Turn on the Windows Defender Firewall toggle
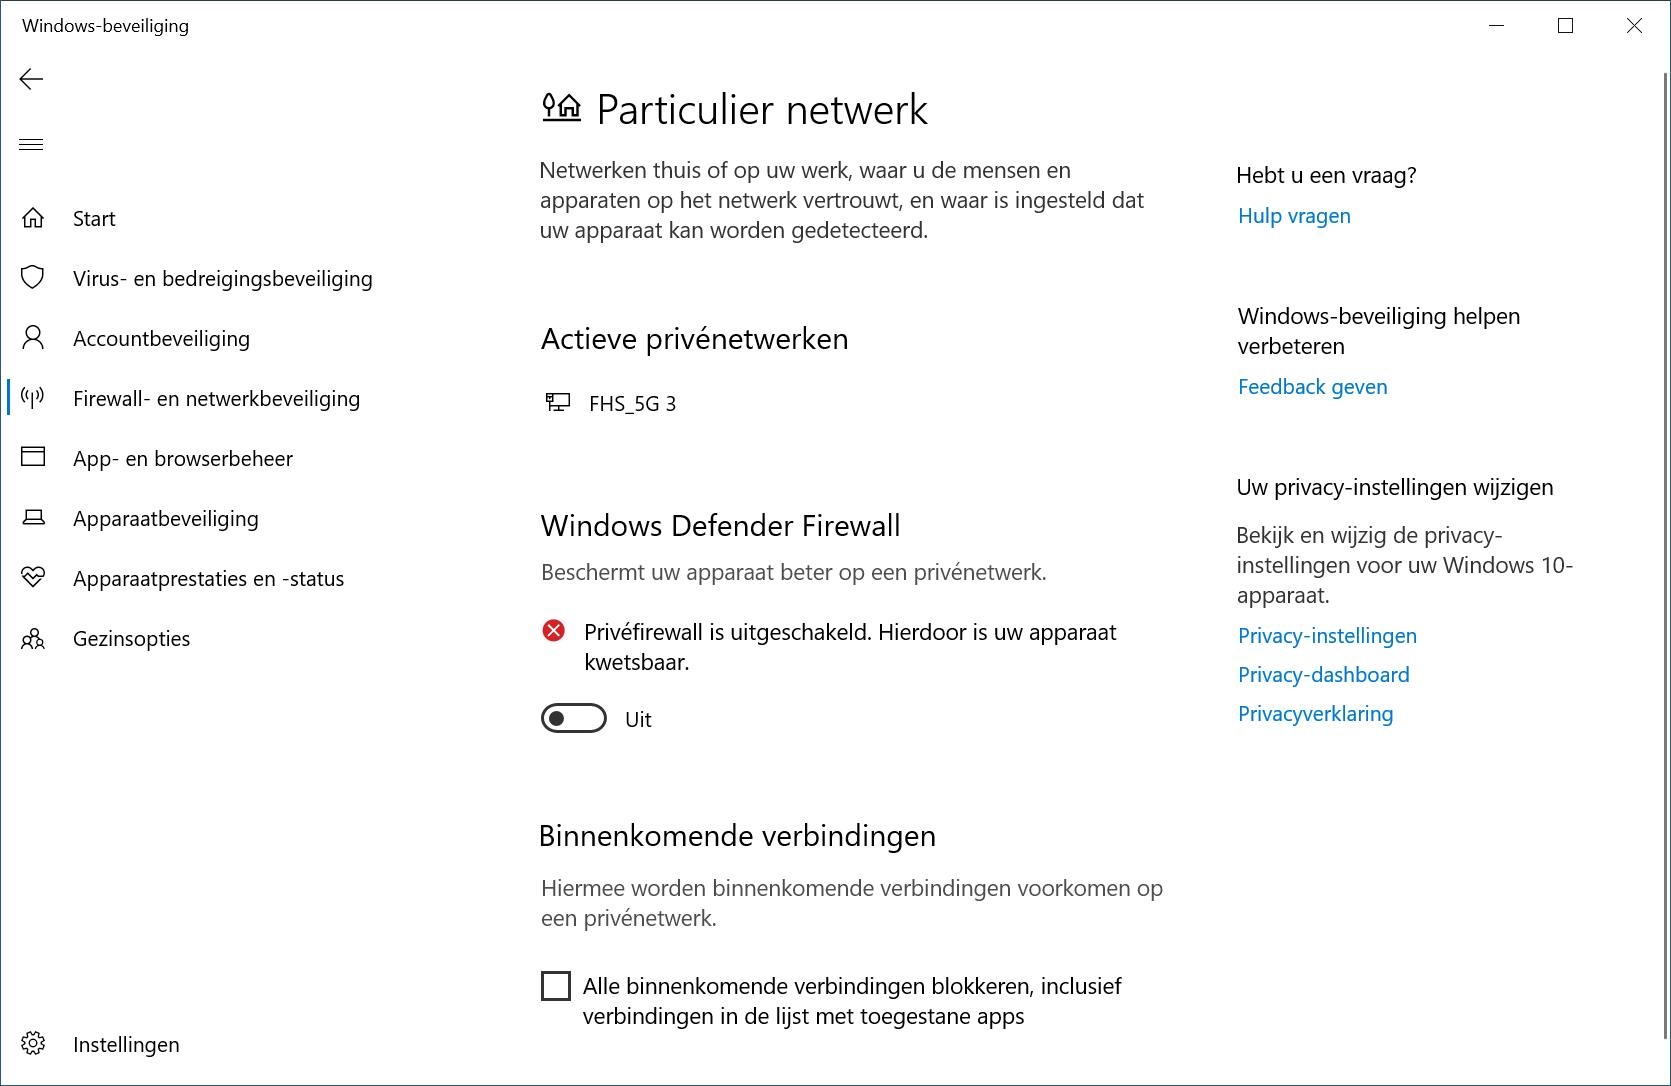The width and height of the screenshot is (1671, 1086). pos(574,718)
